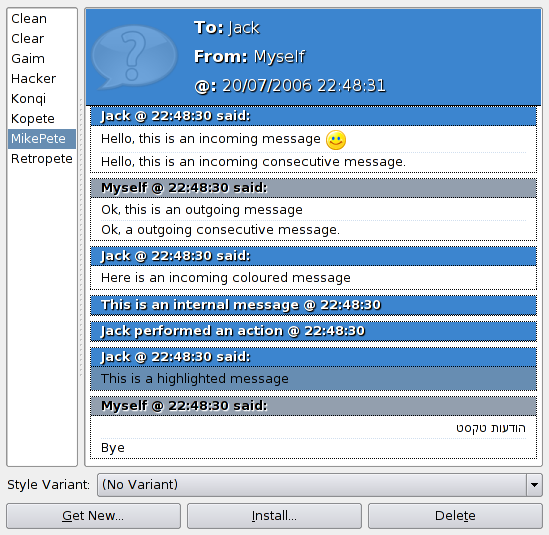This screenshot has height=535, width=549.
Task: Click the Delete button
Action: (x=455, y=516)
